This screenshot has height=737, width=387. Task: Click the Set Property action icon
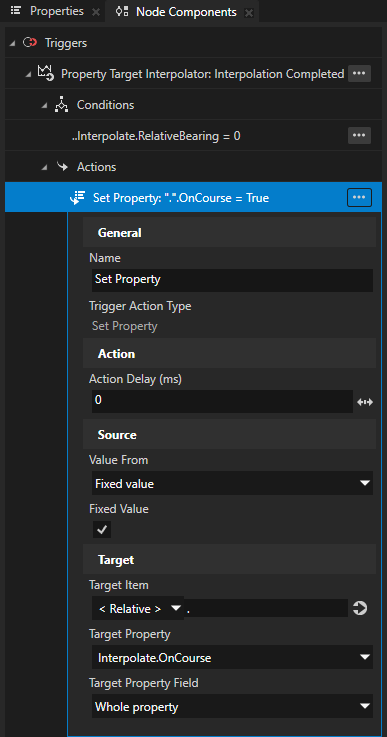pos(77,198)
